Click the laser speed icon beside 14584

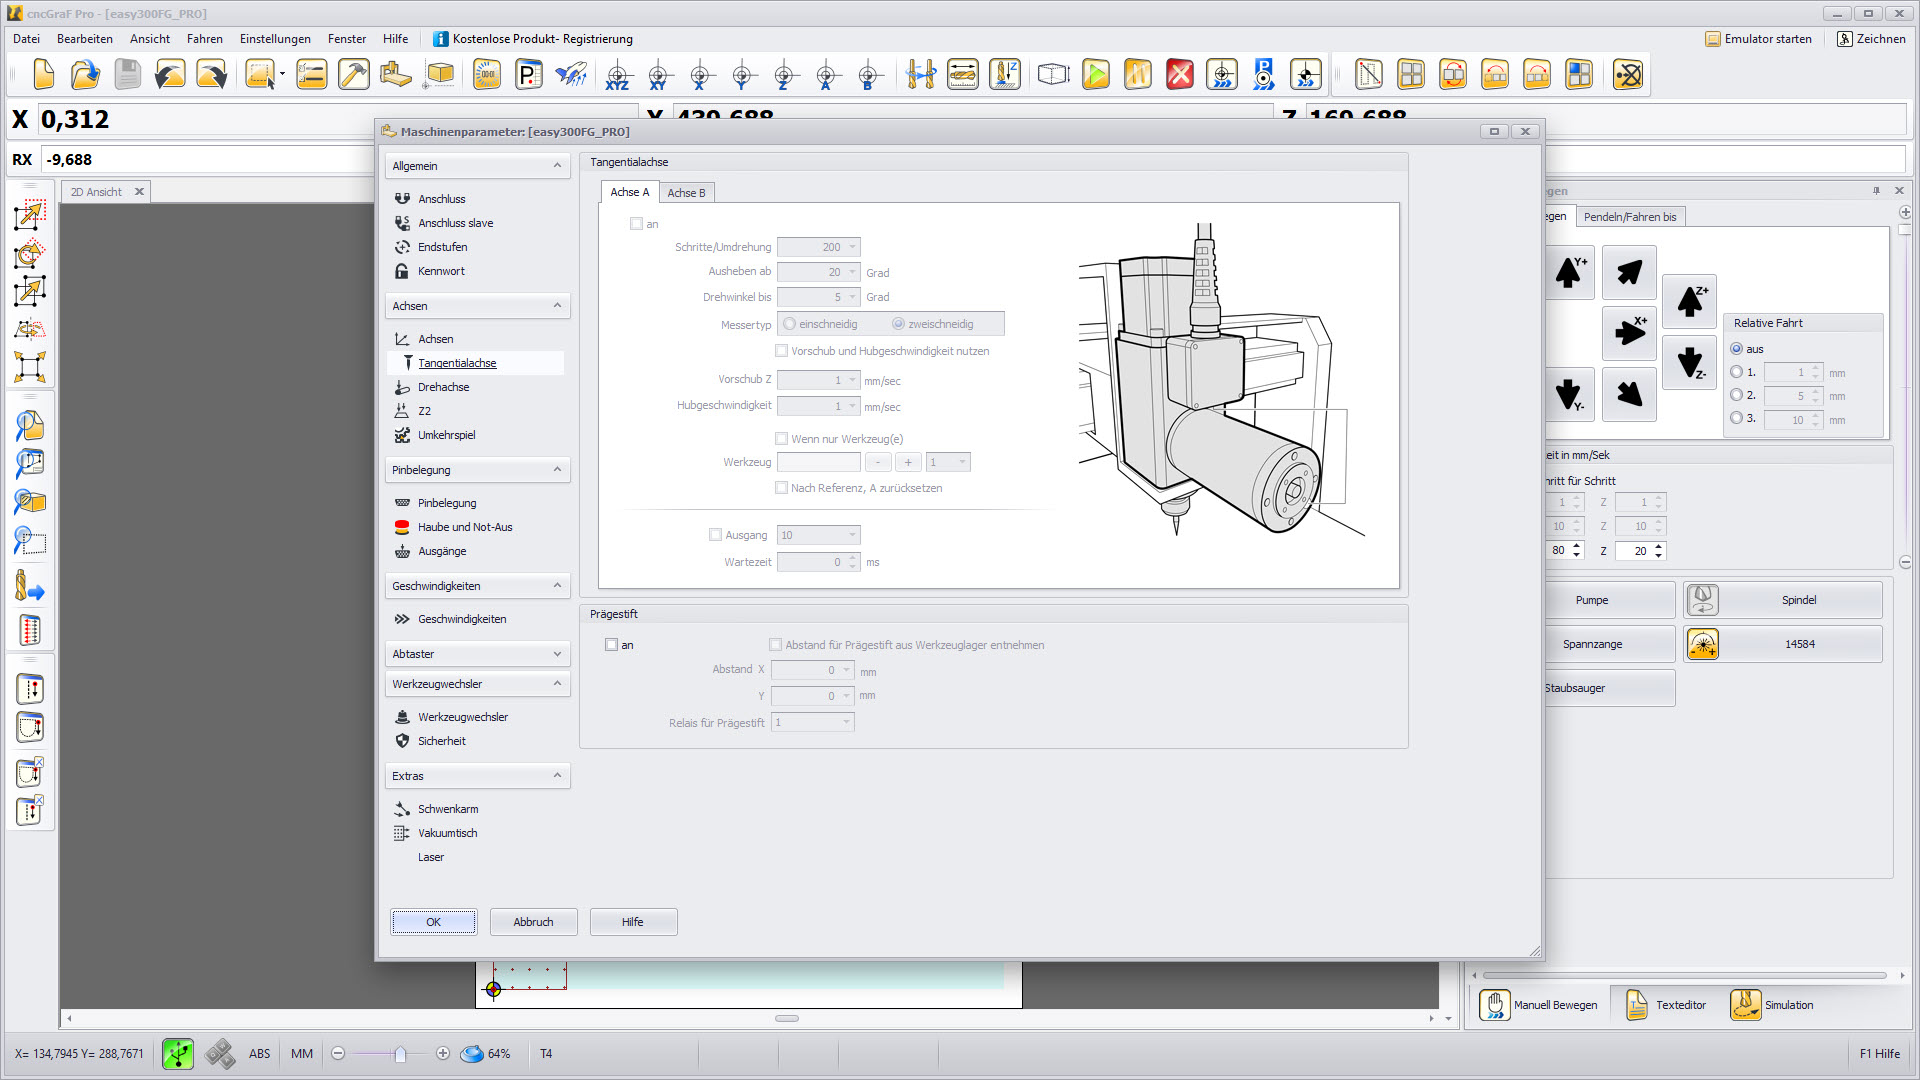(x=1703, y=644)
